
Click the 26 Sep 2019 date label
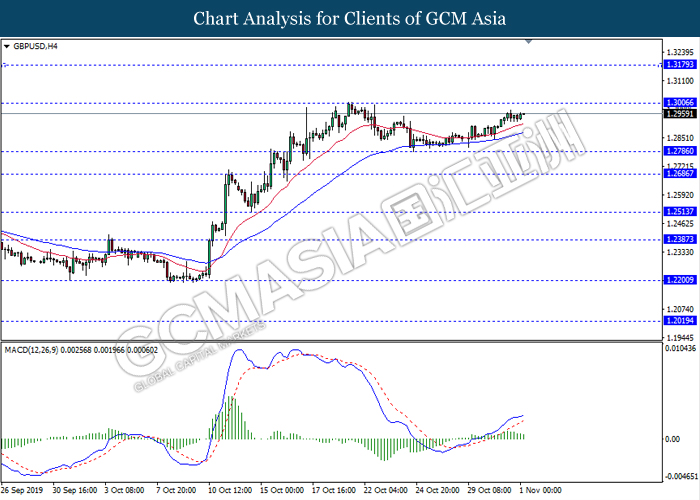[x=22, y=490]
